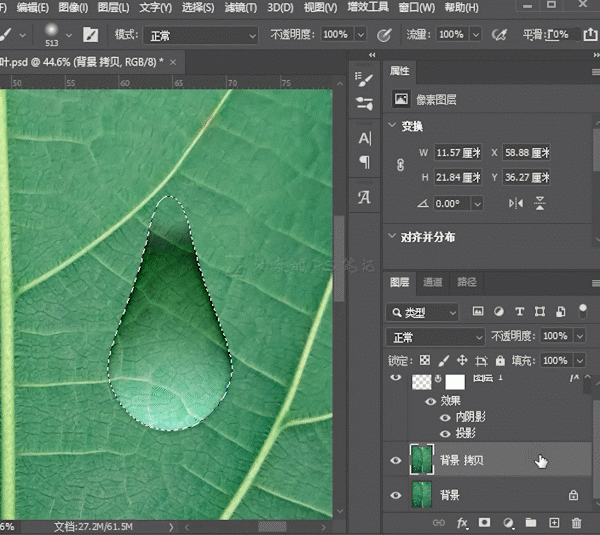Open rotation angle dropdown
Viewport: 600px width, 535px height.
(x=477, y=204)
